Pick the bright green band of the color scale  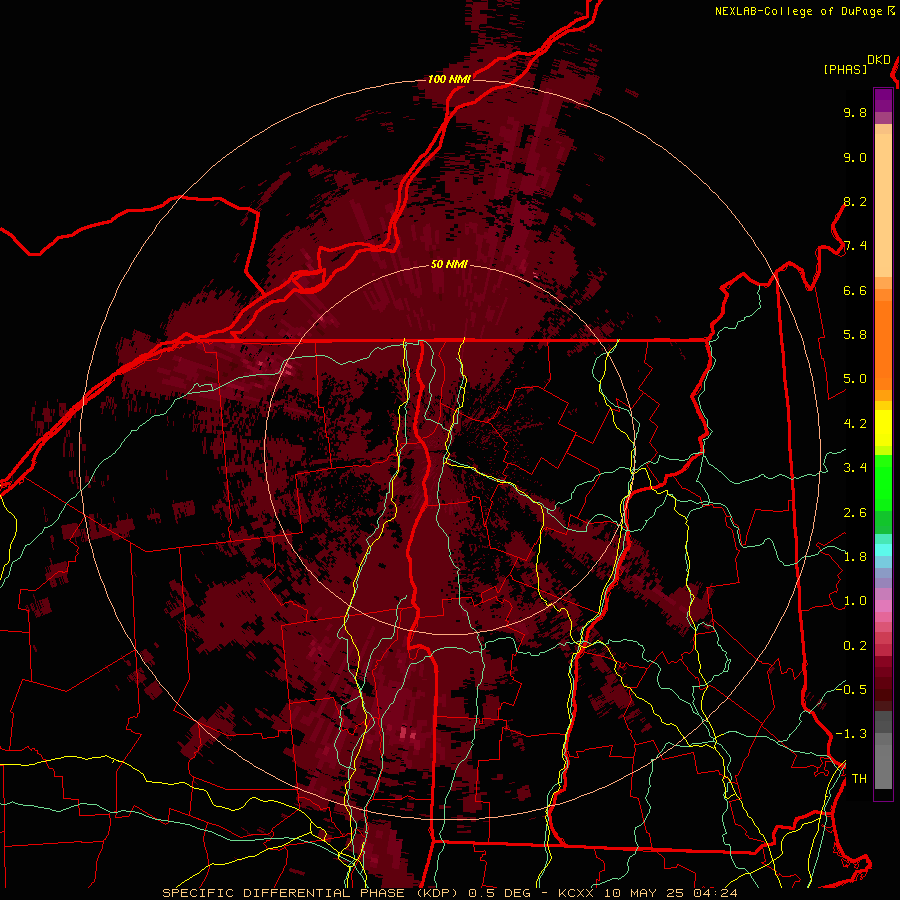click(x=883, y=483)
